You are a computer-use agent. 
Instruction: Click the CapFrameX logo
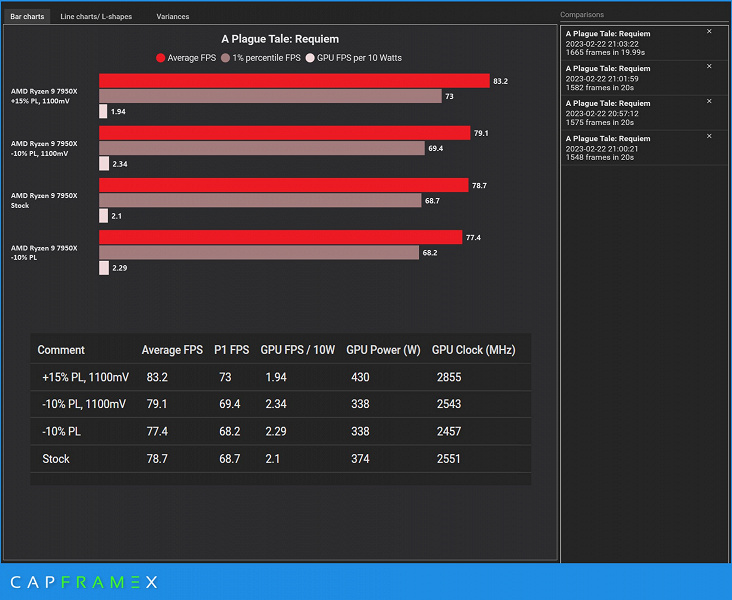(x=84, y=582)
